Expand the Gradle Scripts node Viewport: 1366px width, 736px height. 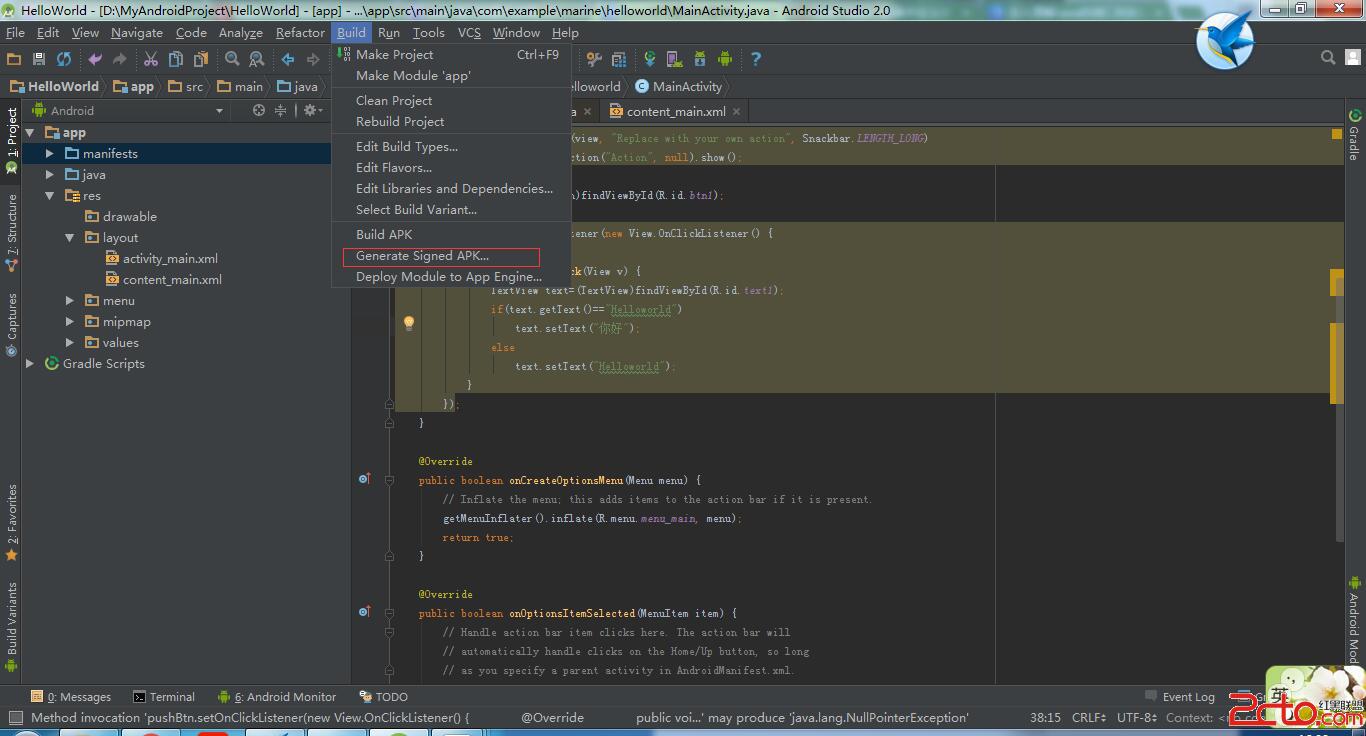point(30,364)
